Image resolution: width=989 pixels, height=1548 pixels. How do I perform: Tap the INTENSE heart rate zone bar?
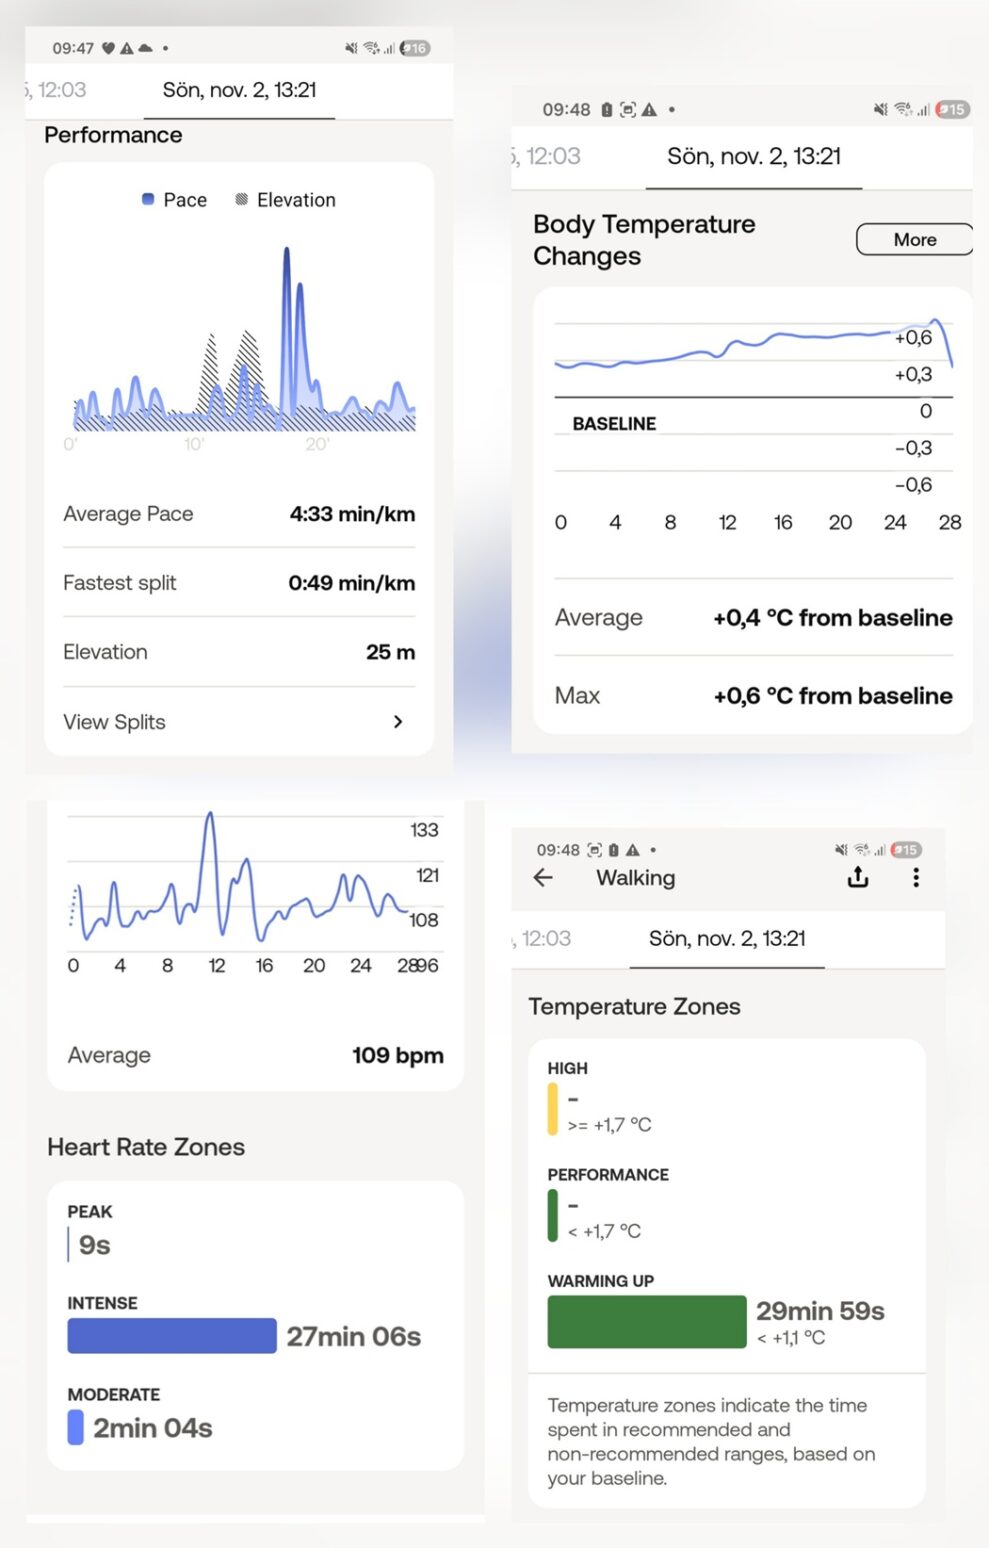coord(171,1335)
